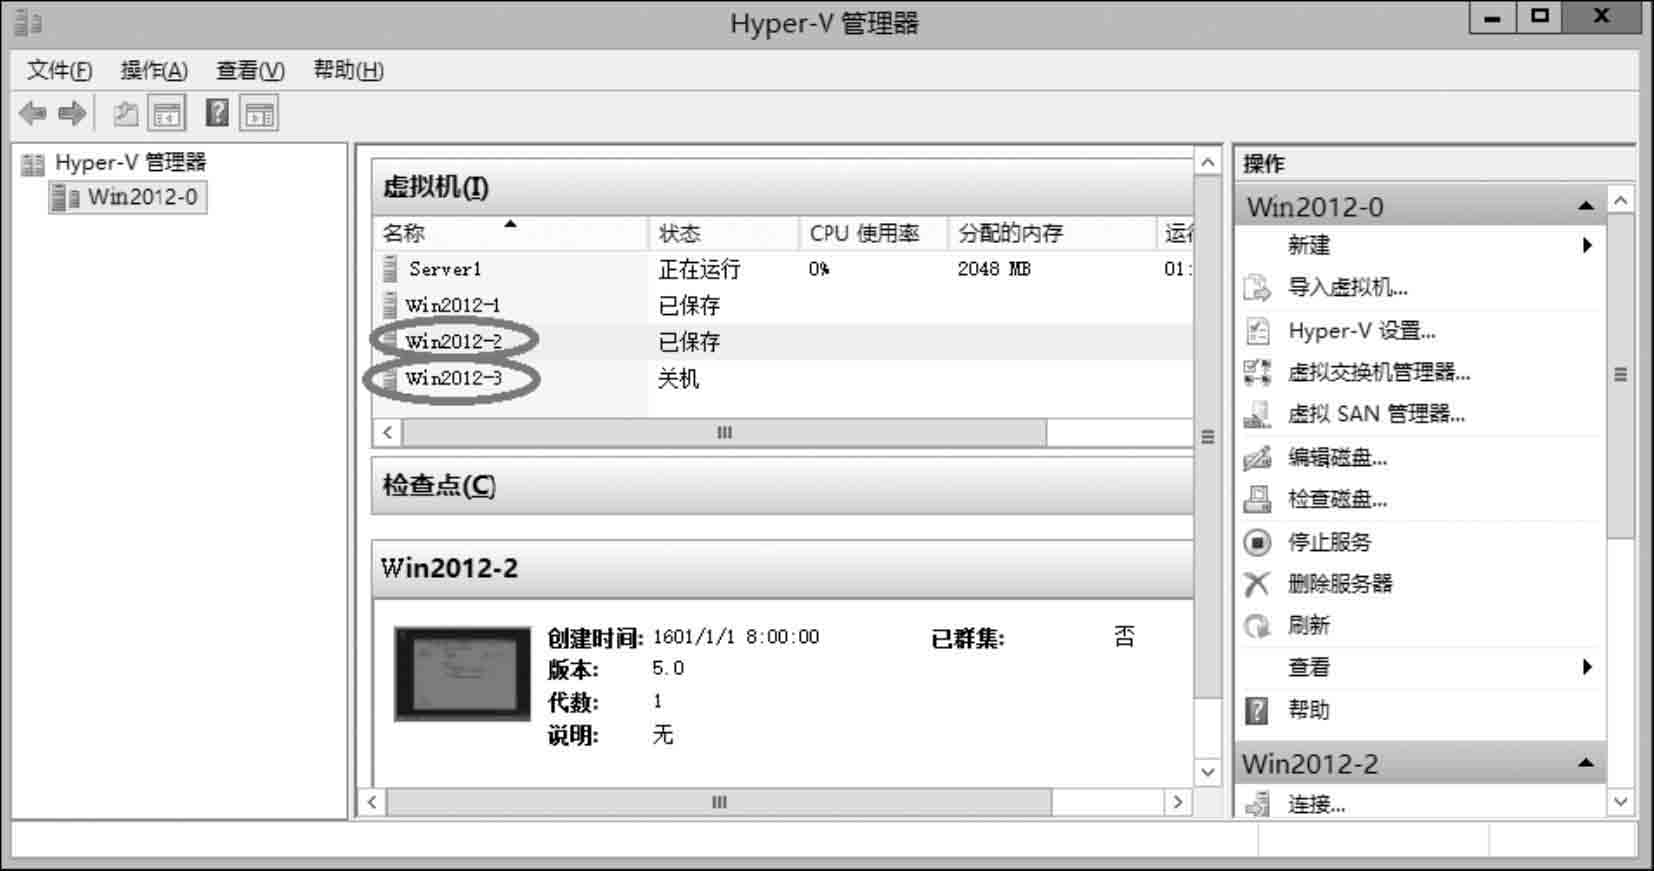Select the Win2012-1 virtual machine row
This screenshot has height=871, width=1654.
click(783, 305)
